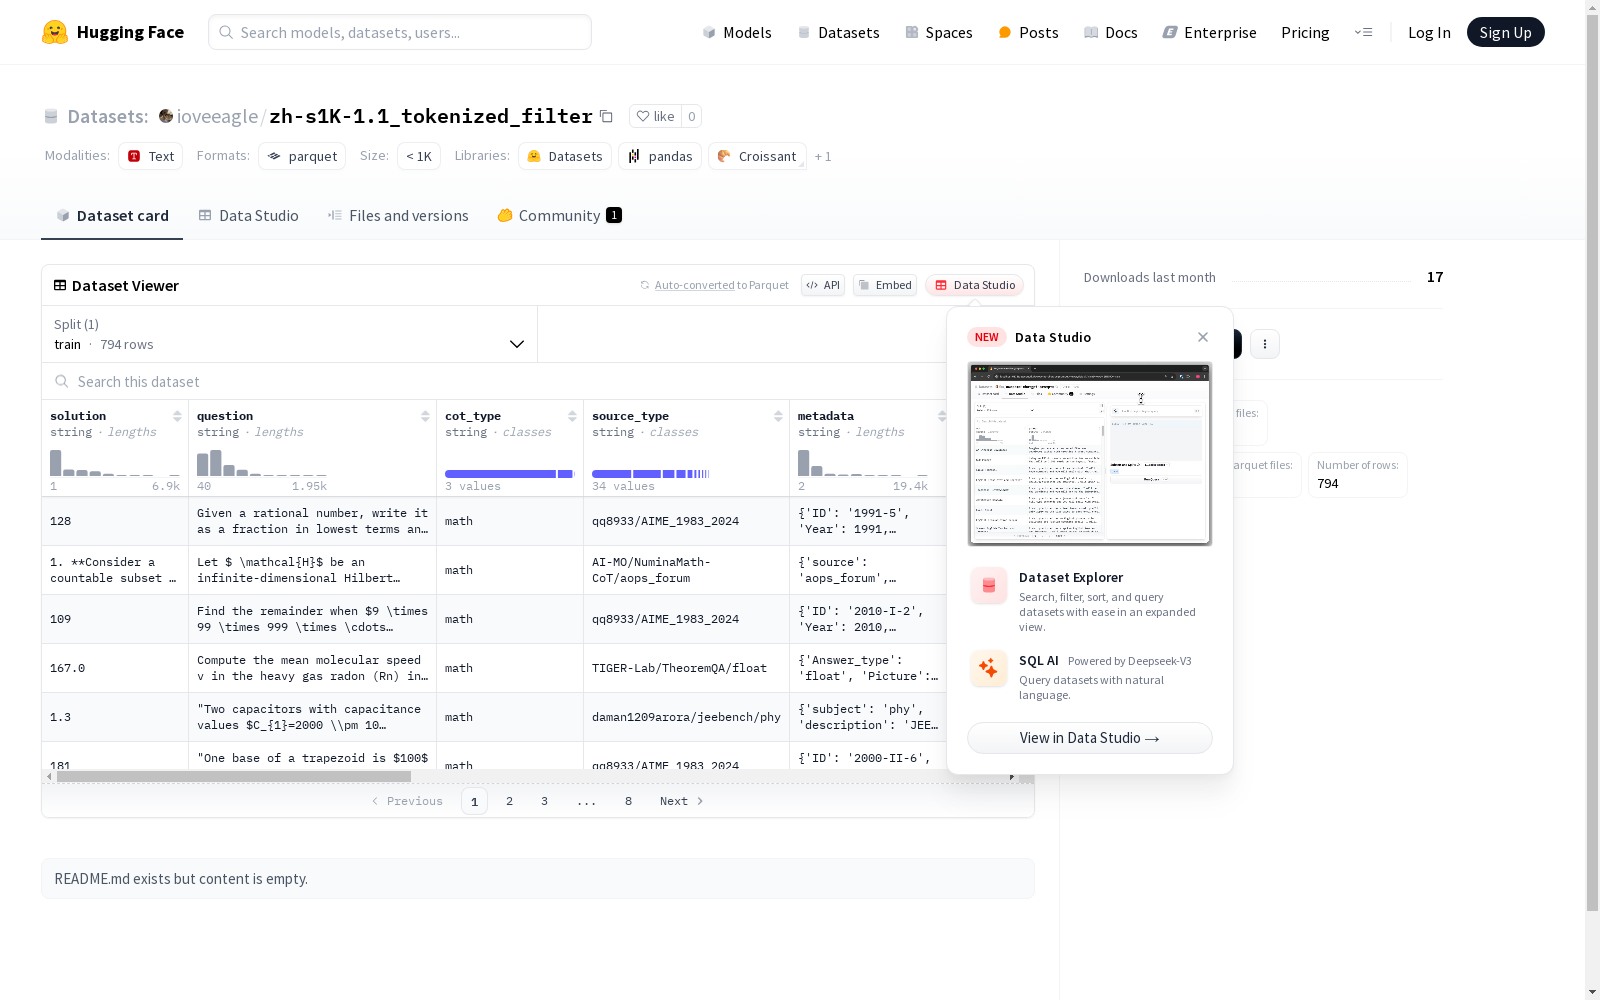Click the three-dot more options button
This screenshot has width=1600, height=1000.
pyautogui.click(x=1265, y=344)
